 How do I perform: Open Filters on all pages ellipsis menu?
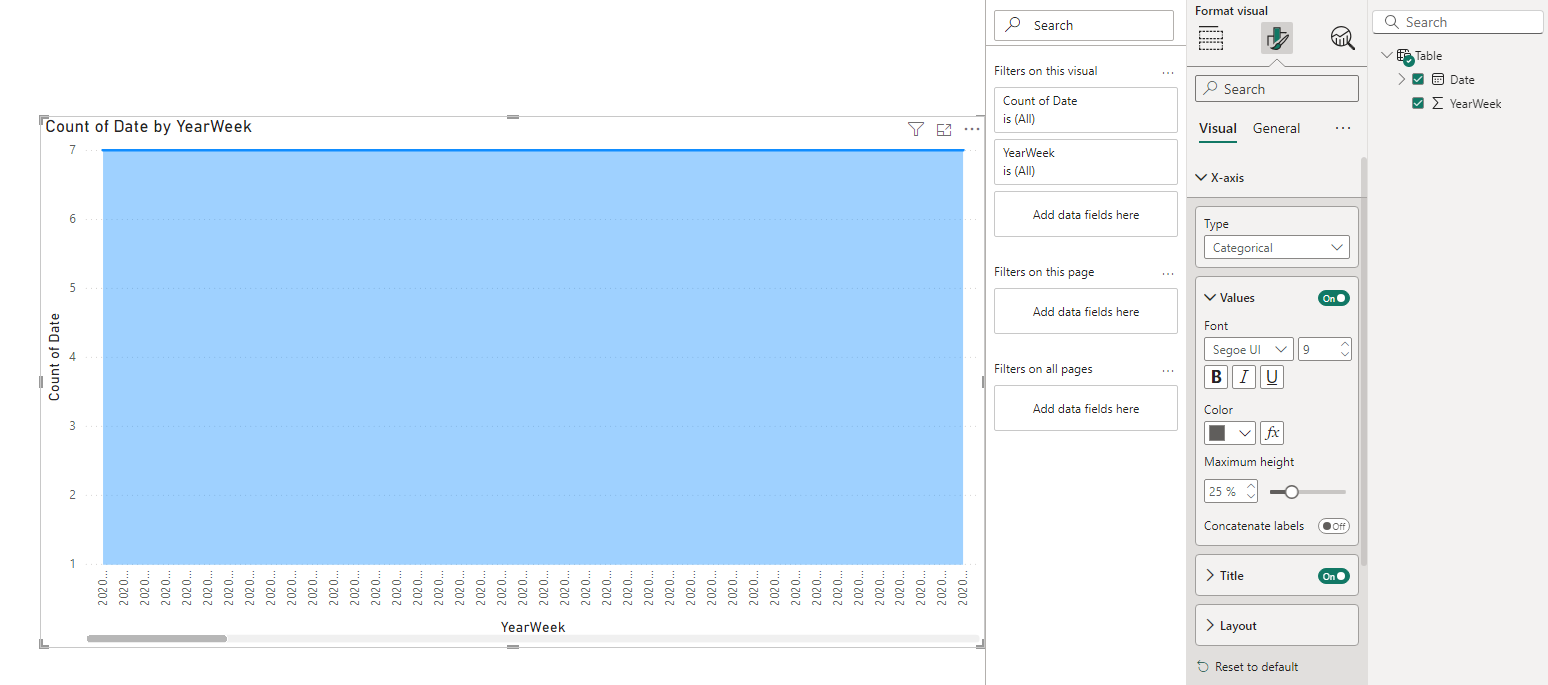(x=1168, y=370)
